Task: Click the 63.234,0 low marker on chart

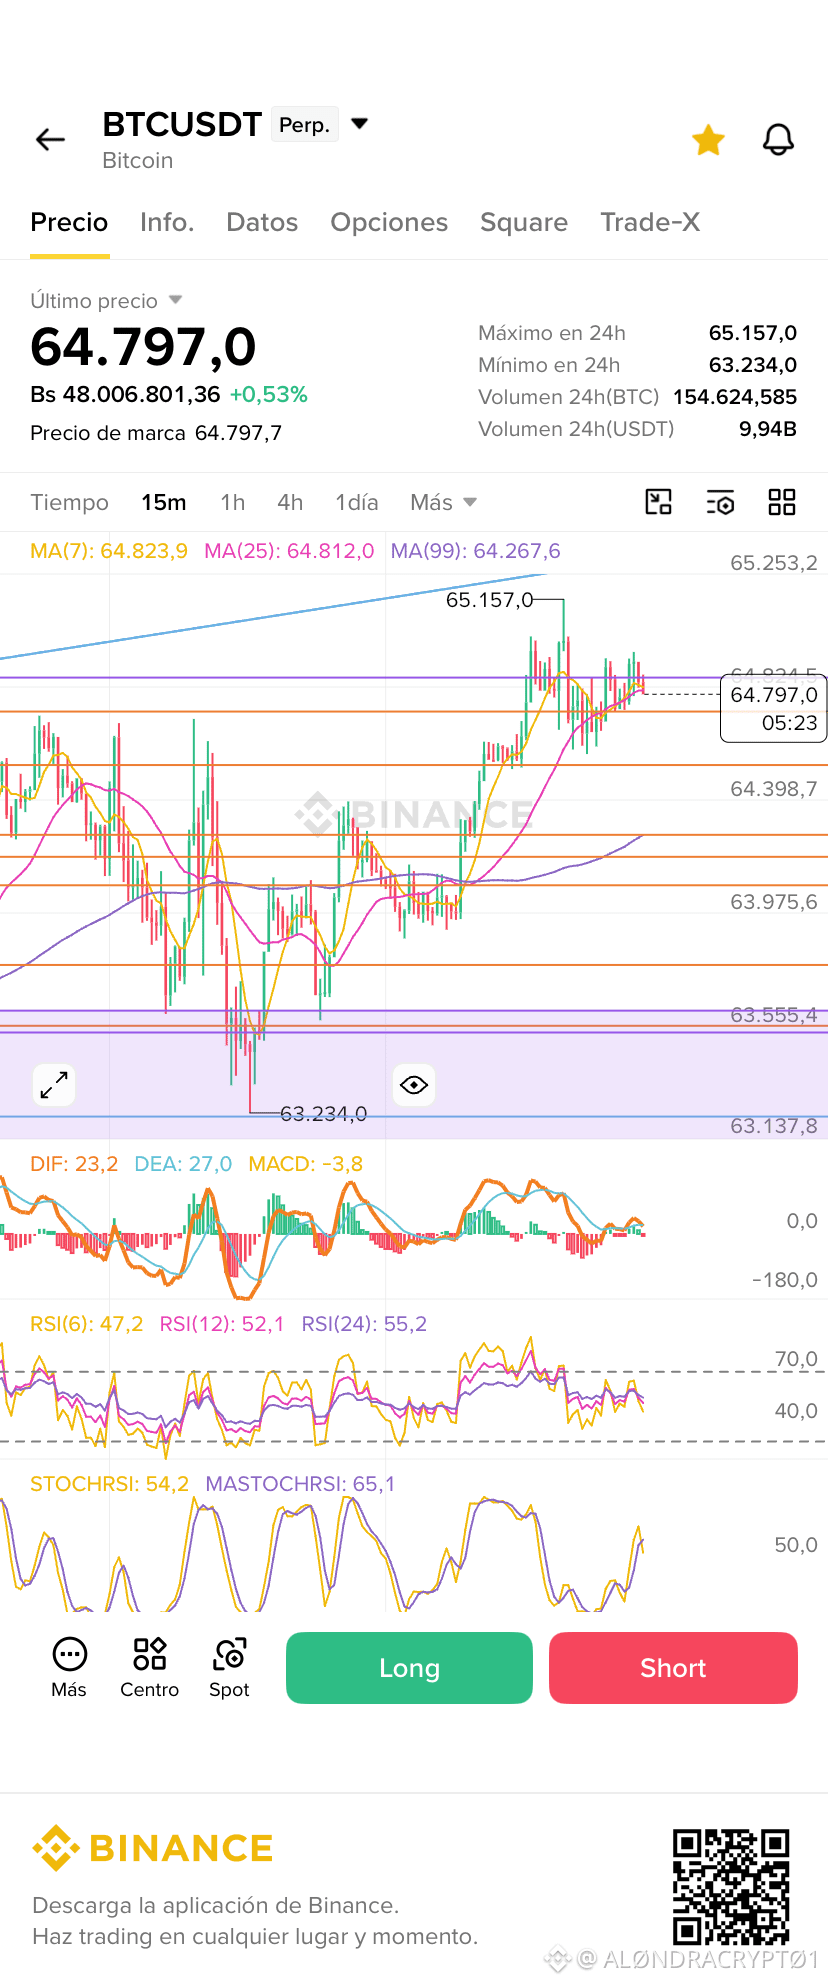Action: click(x=324, y=1113)
